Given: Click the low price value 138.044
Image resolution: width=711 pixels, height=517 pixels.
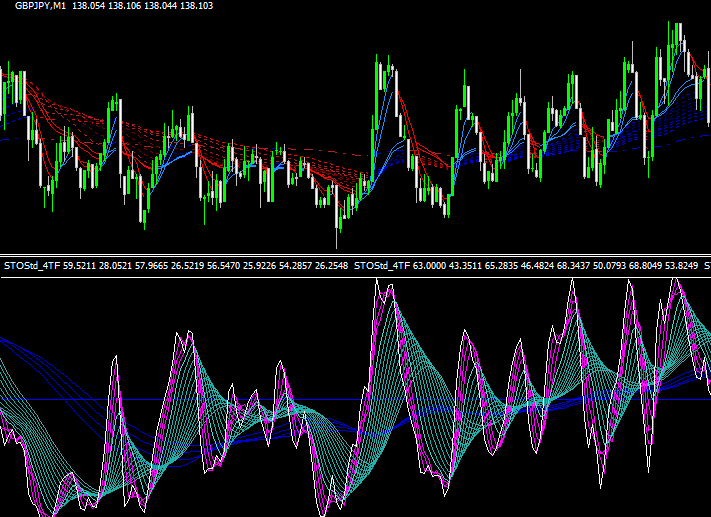Looking at the screenshot, I should tap(164, 6).
